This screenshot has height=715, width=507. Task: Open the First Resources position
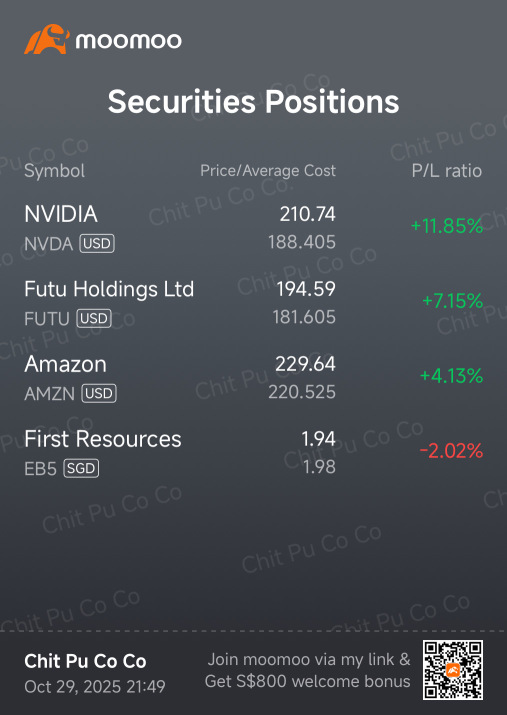point(254,453)
